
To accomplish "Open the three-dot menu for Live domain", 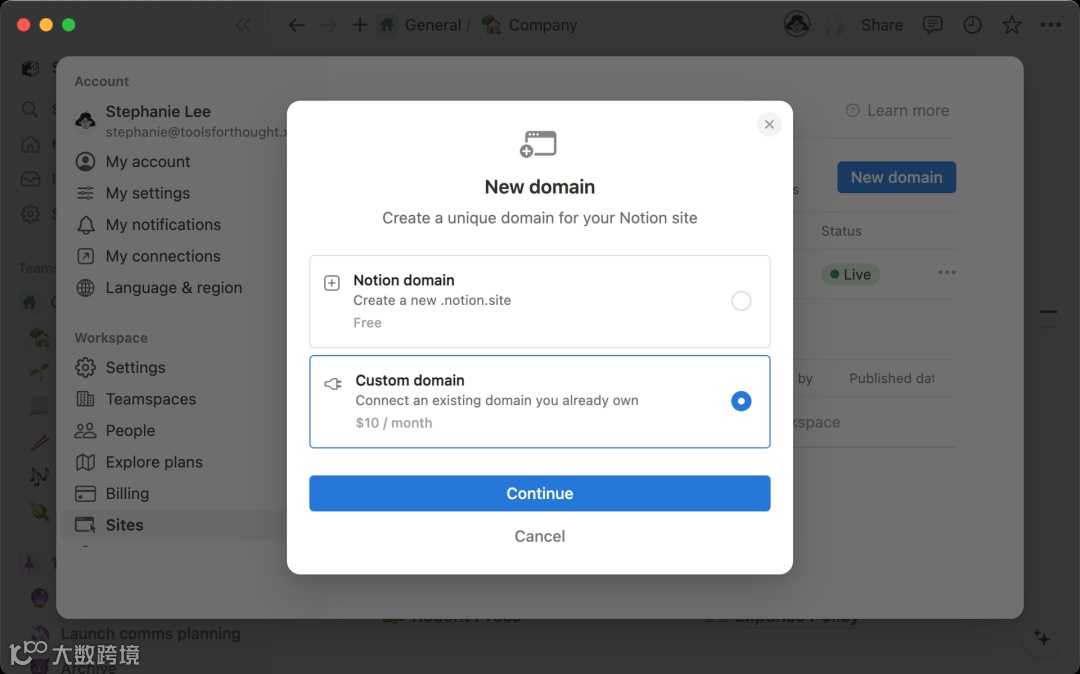I will point(947,273).
